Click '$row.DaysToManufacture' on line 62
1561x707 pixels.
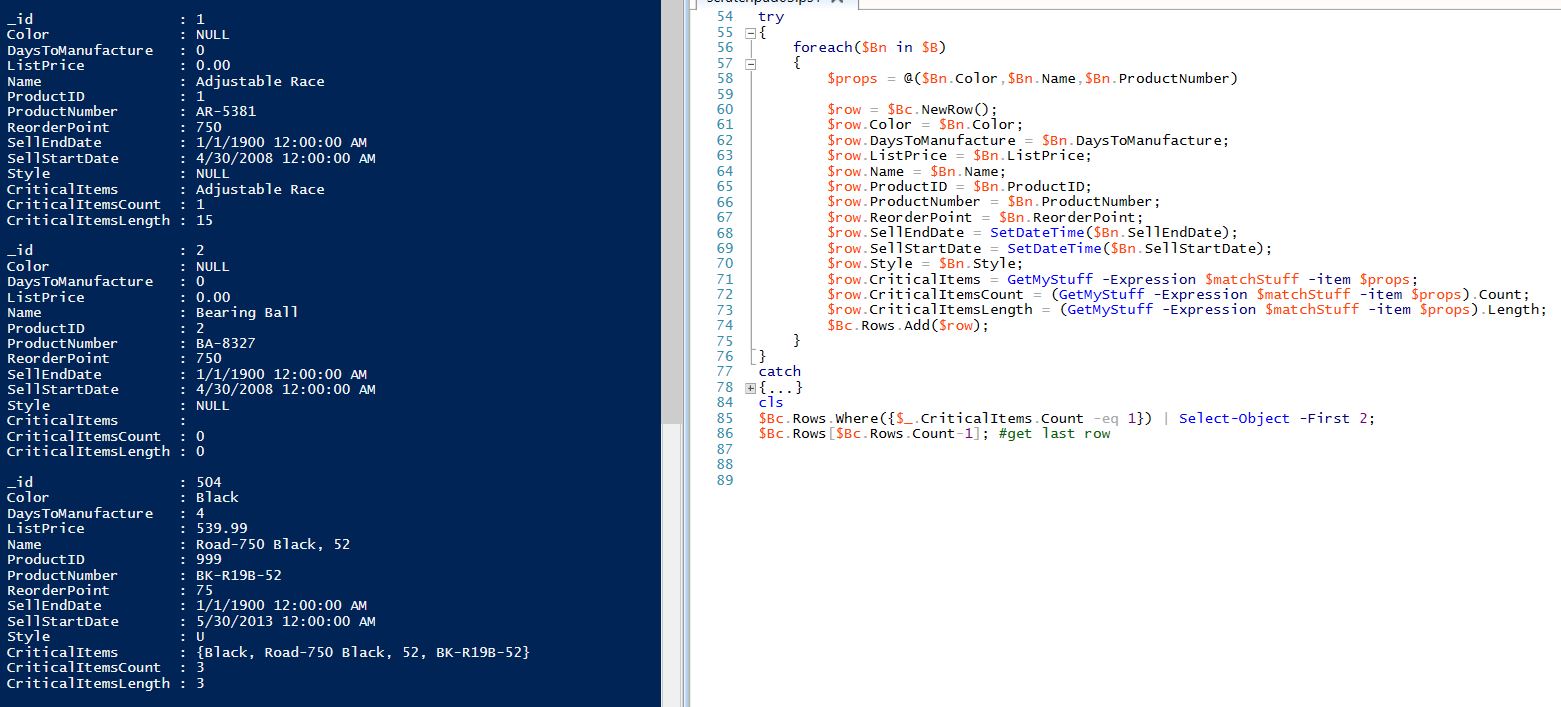pos(921,140)
